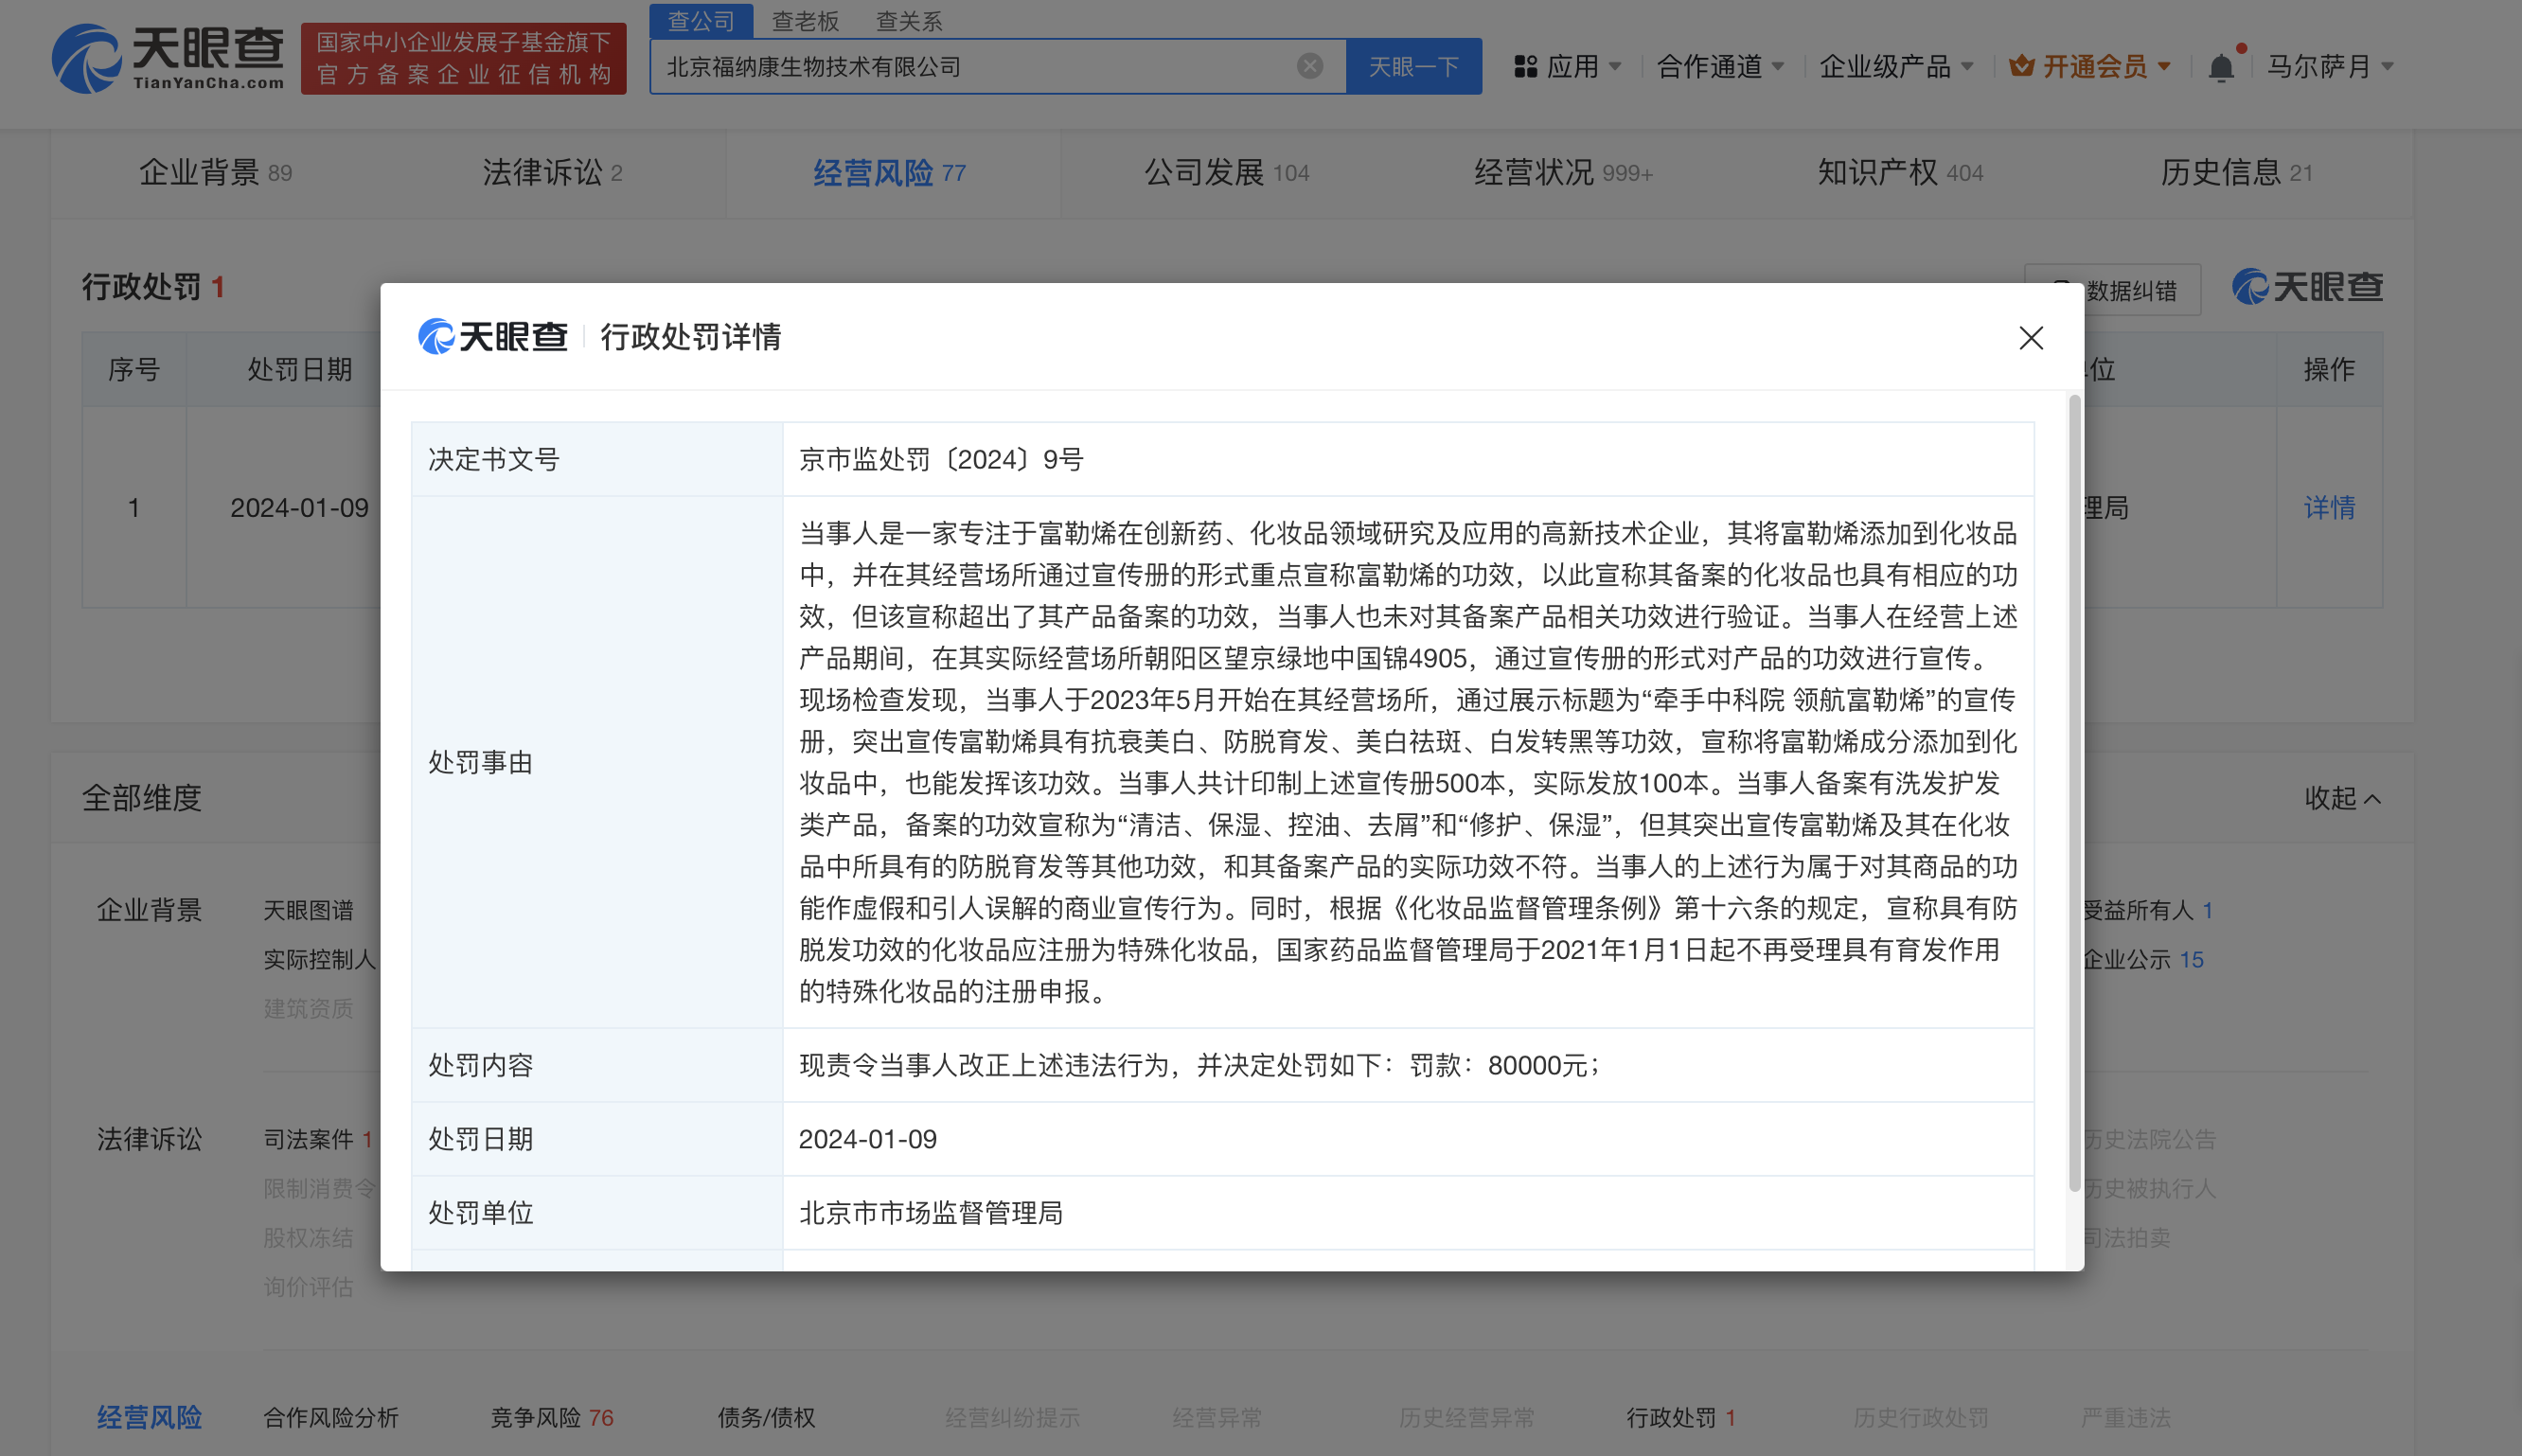Click 天眼图谱 link
2522x1456 pixels.
click(309, 910)
